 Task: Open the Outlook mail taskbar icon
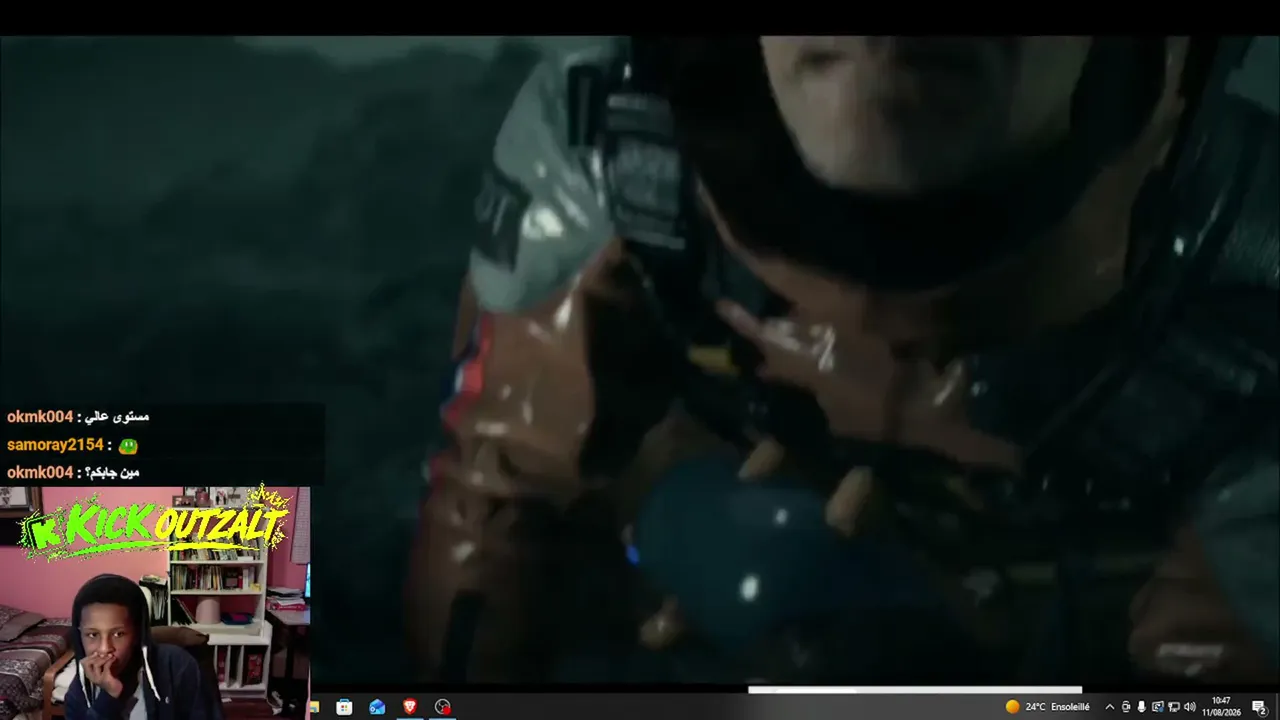point(377,707)
